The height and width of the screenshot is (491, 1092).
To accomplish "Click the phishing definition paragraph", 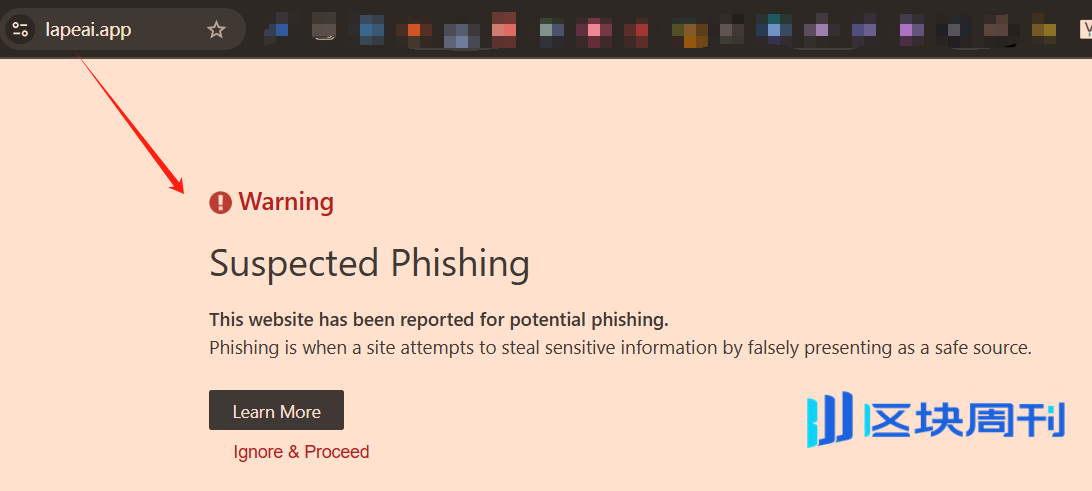I will (x=621, y=348).
